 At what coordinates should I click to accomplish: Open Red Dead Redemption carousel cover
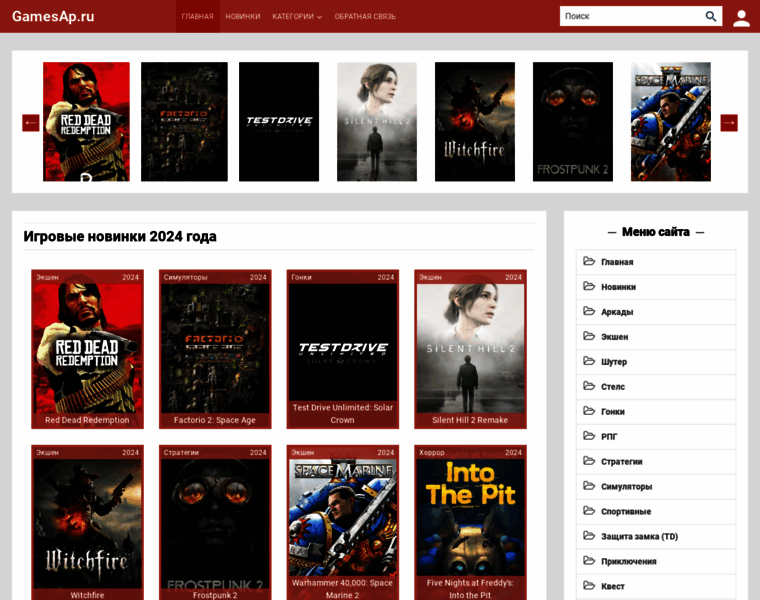(86, 122)
